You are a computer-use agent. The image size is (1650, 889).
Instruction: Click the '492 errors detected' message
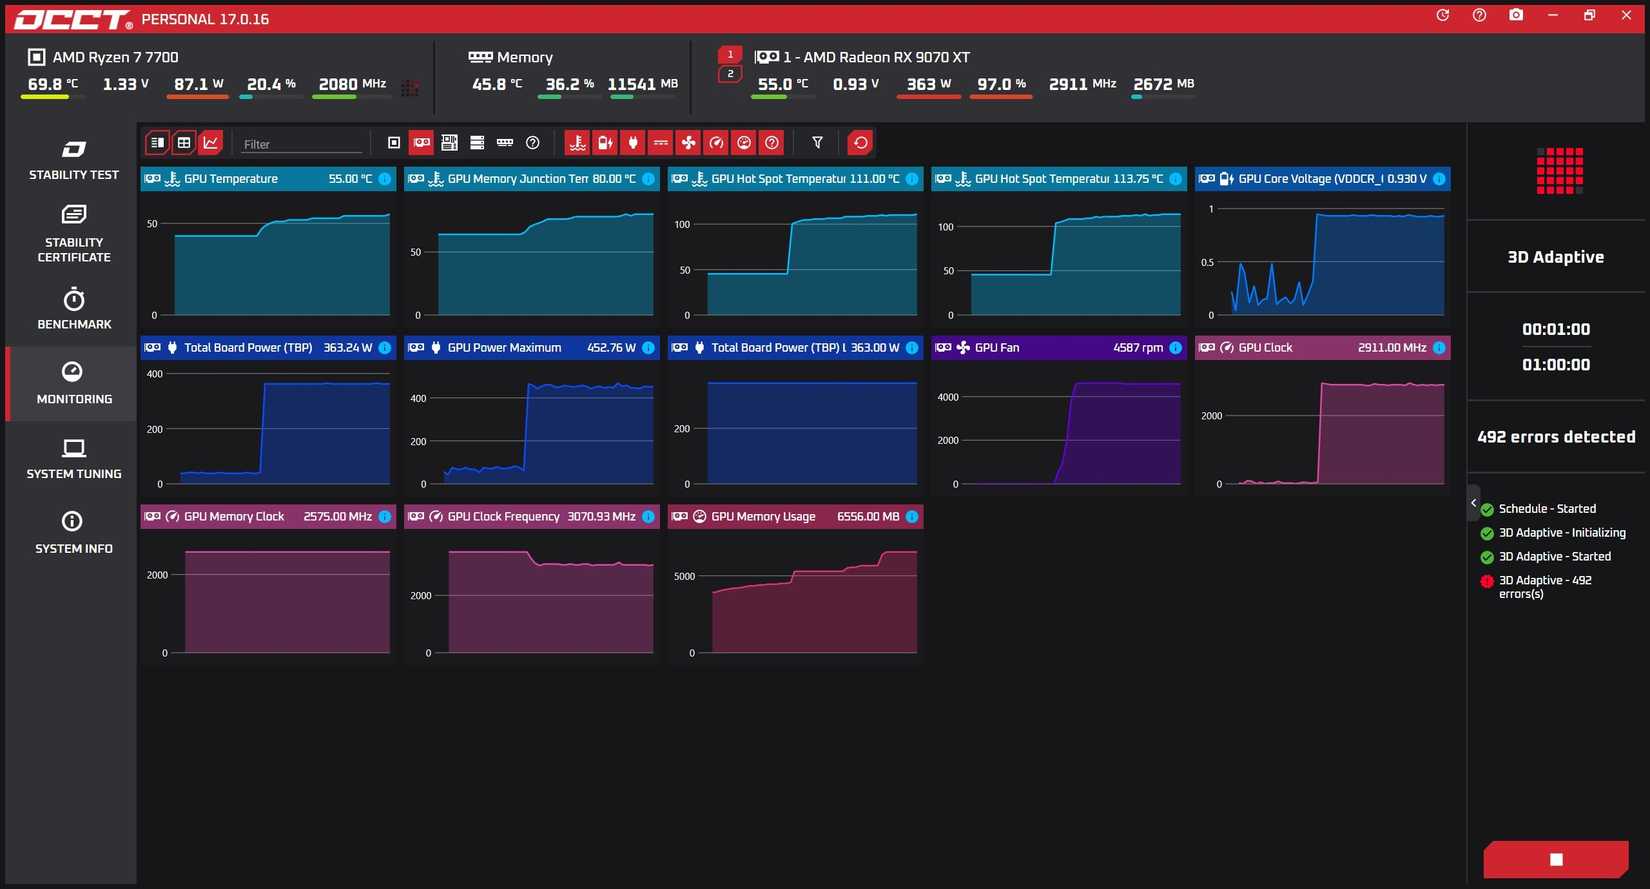(x=1556, y=437)
